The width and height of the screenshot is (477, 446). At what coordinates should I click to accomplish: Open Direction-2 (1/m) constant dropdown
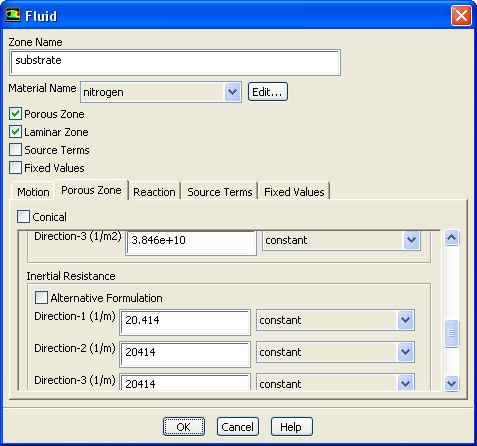click(x=405, y=352)
